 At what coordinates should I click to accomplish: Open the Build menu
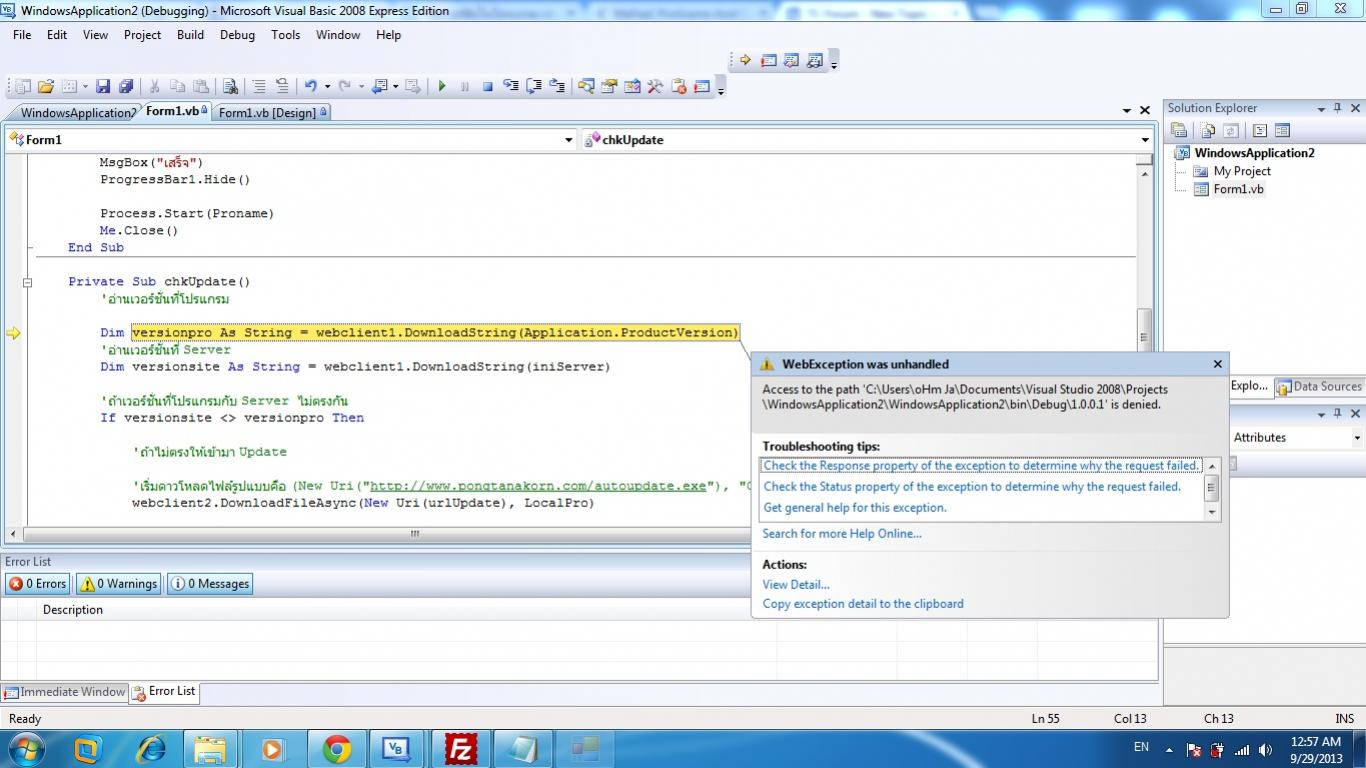point(190,34)
